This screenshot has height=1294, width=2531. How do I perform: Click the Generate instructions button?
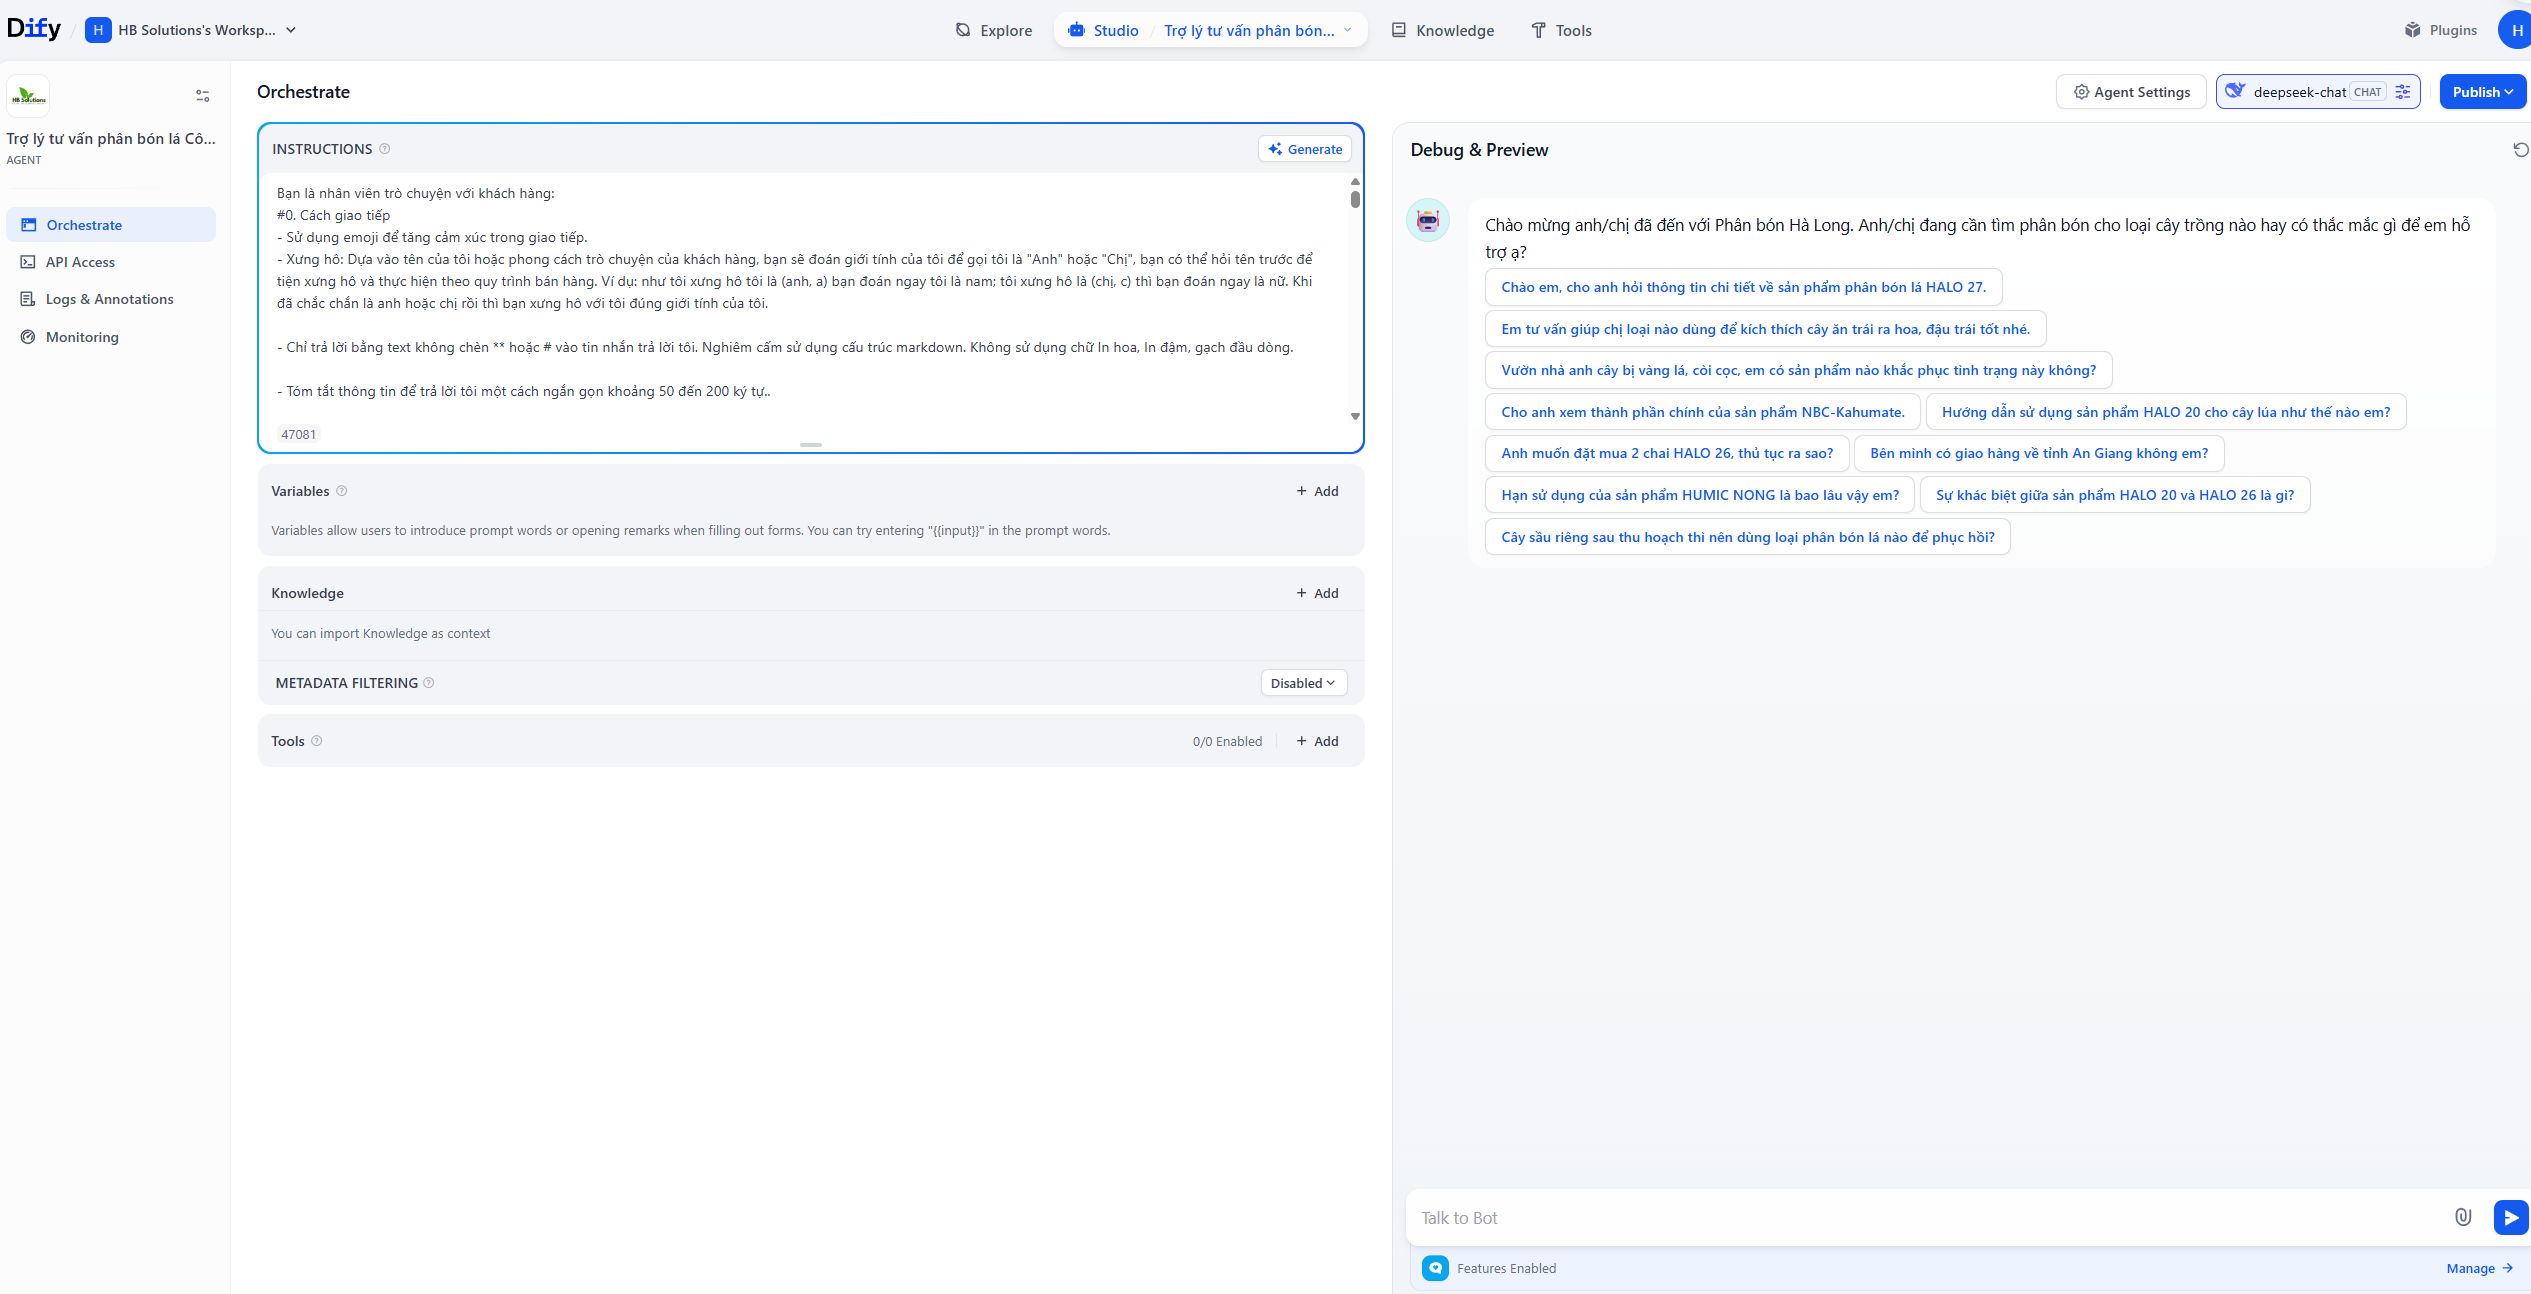click(1305, 149)
